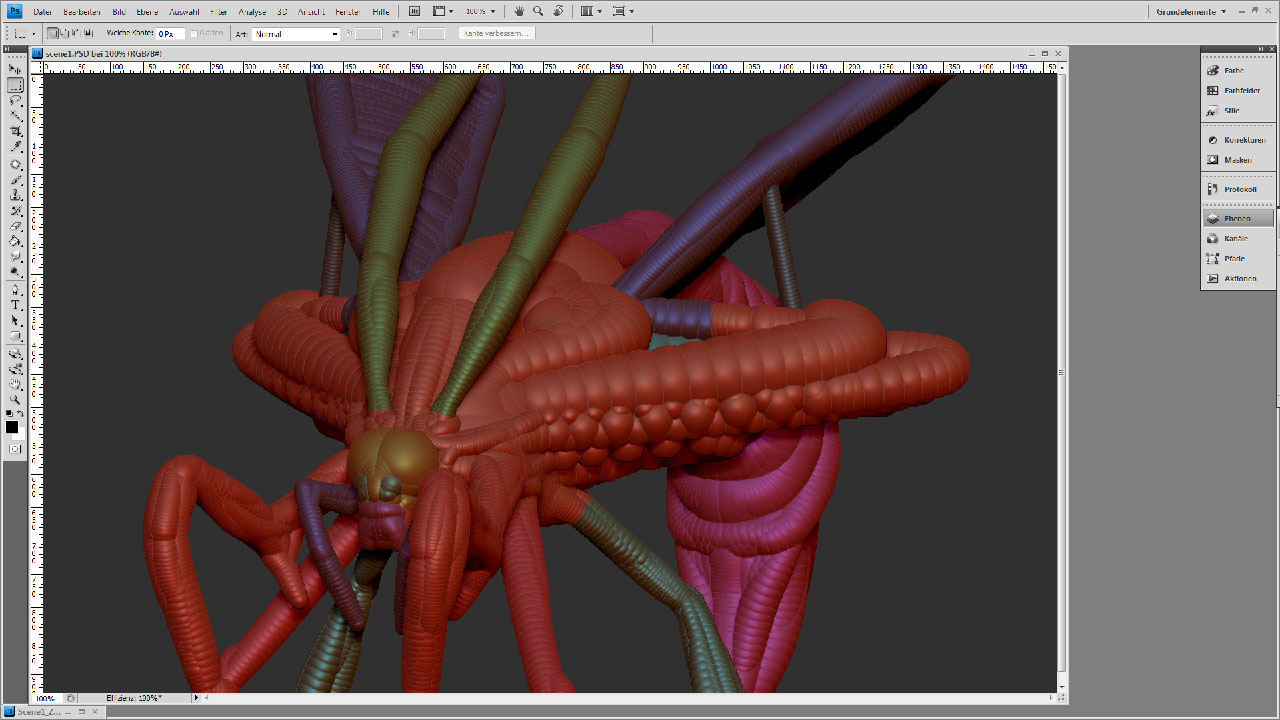Click the Weiche Kante input field
Image resolution: width=1280 pixels, height=720 pixels.
[170, 34]
